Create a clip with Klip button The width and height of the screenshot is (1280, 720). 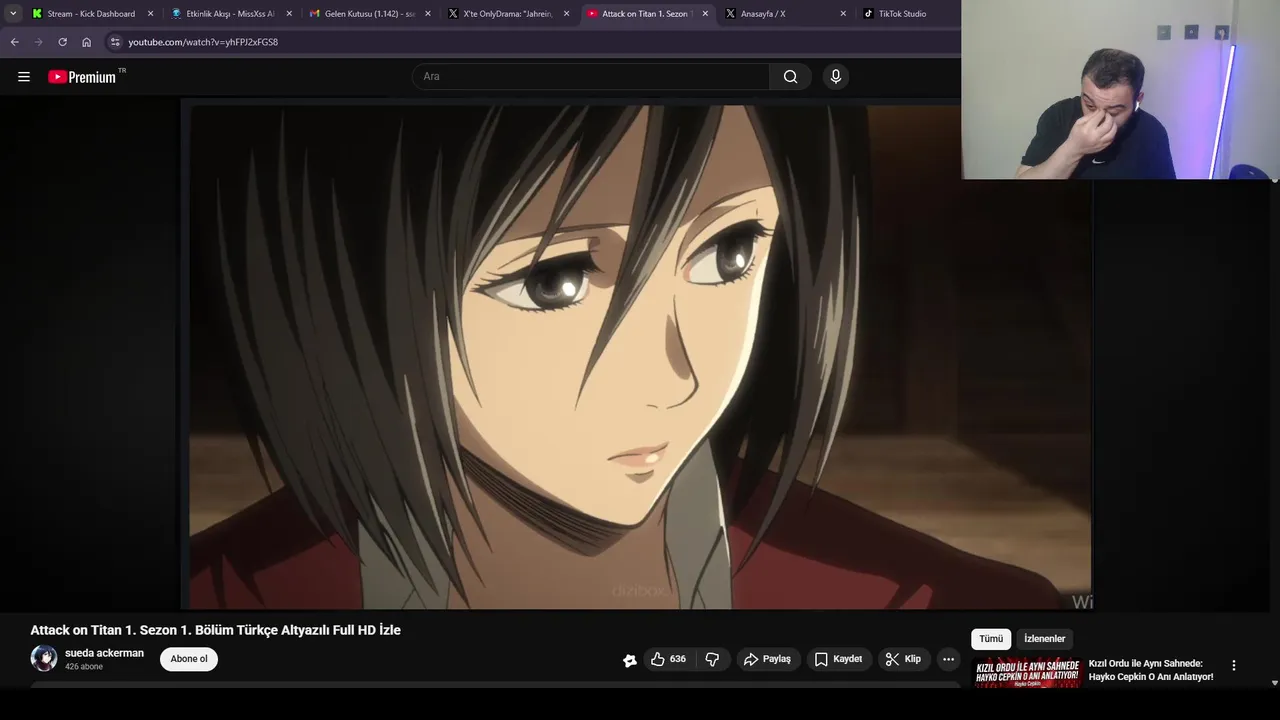903,659
